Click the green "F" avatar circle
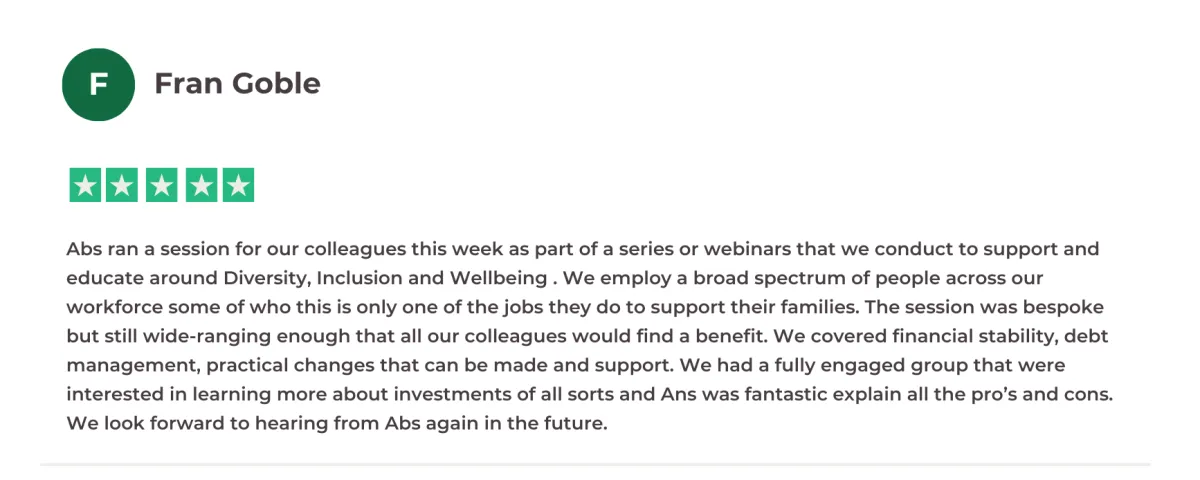Viewport: 1200px width, 480px height. pyautogui.click(x=98, y=84)
